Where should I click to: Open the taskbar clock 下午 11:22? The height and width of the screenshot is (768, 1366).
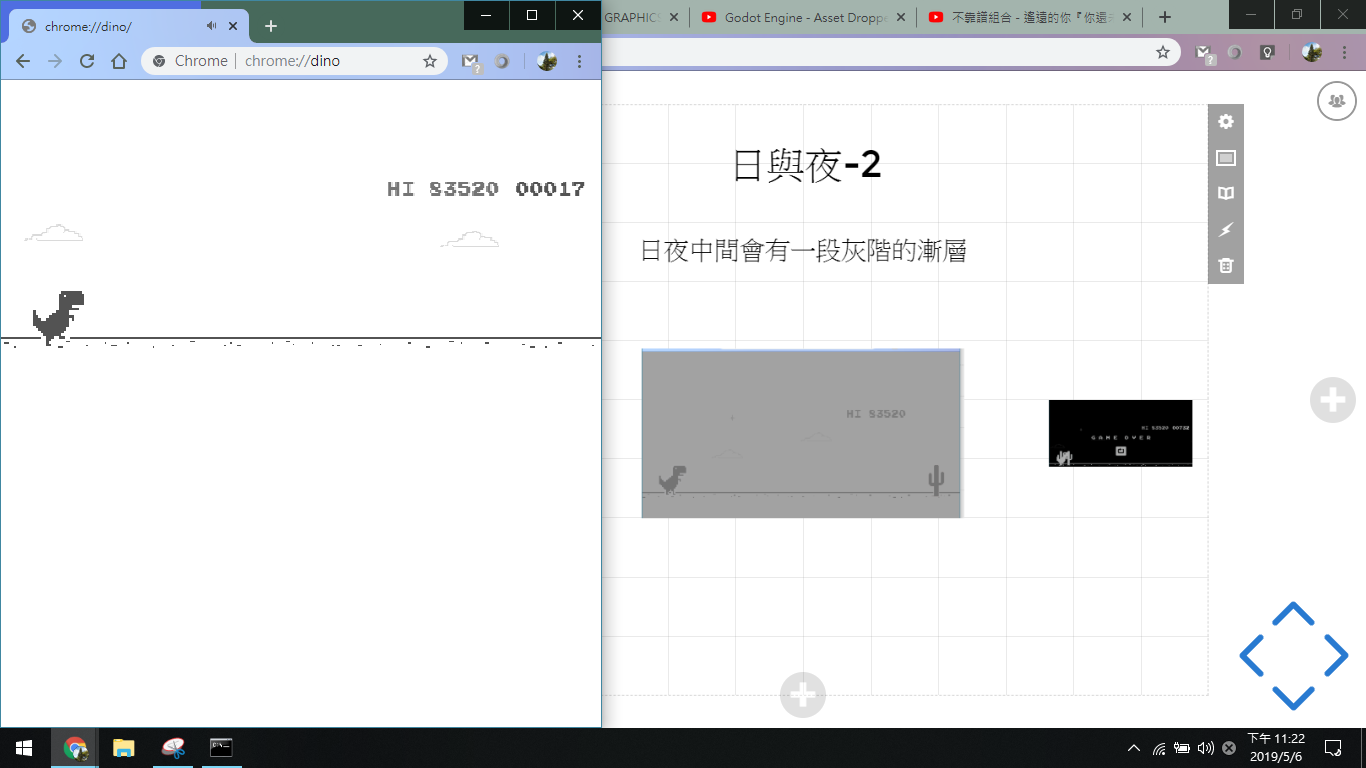(1275, 747)
